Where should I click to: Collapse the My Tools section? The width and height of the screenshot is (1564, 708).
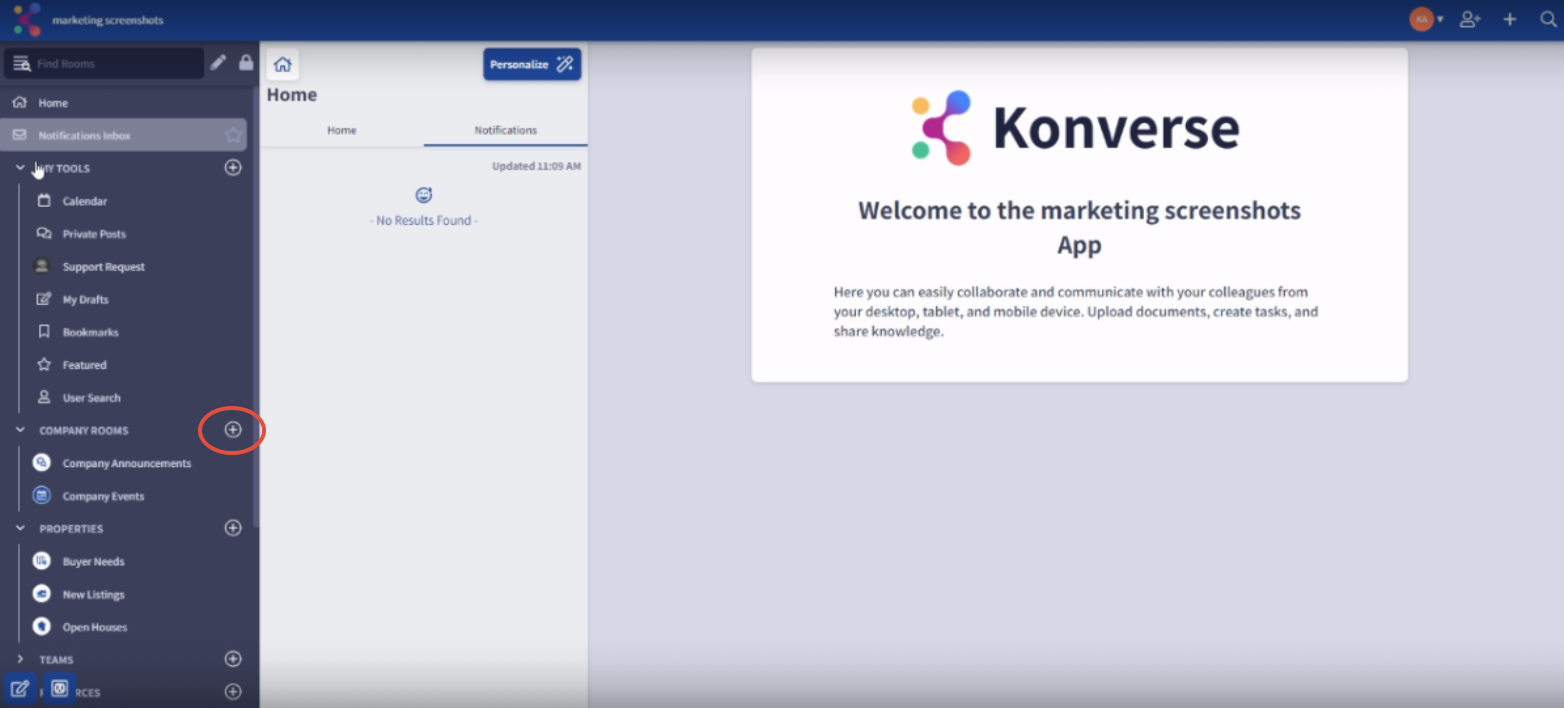(20, 168)
